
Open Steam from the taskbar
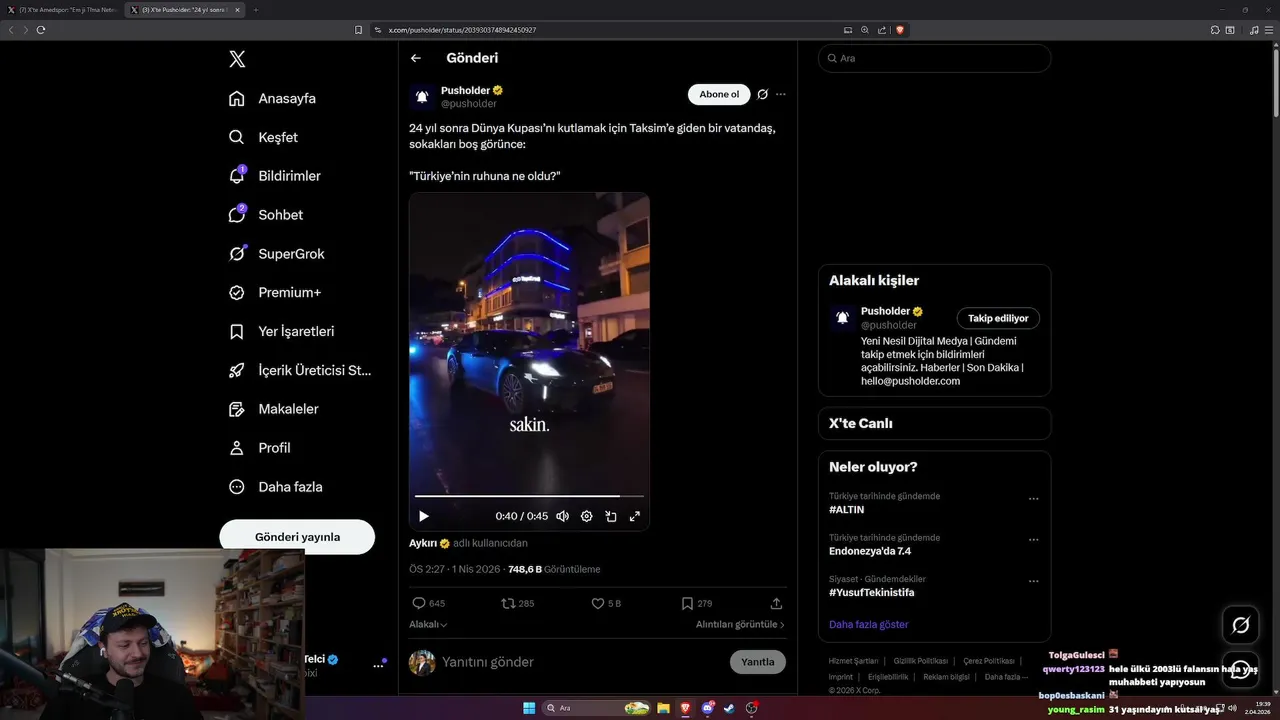tap(729, 708)
